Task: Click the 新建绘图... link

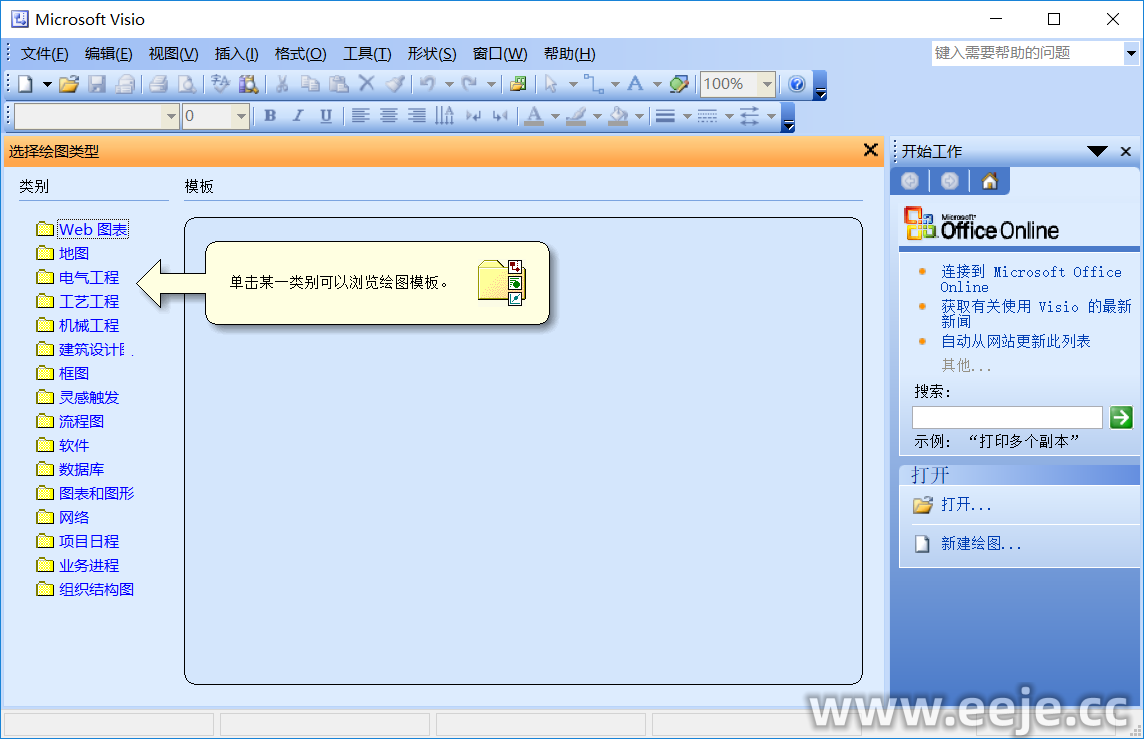Action: click(x=981, y=544)
